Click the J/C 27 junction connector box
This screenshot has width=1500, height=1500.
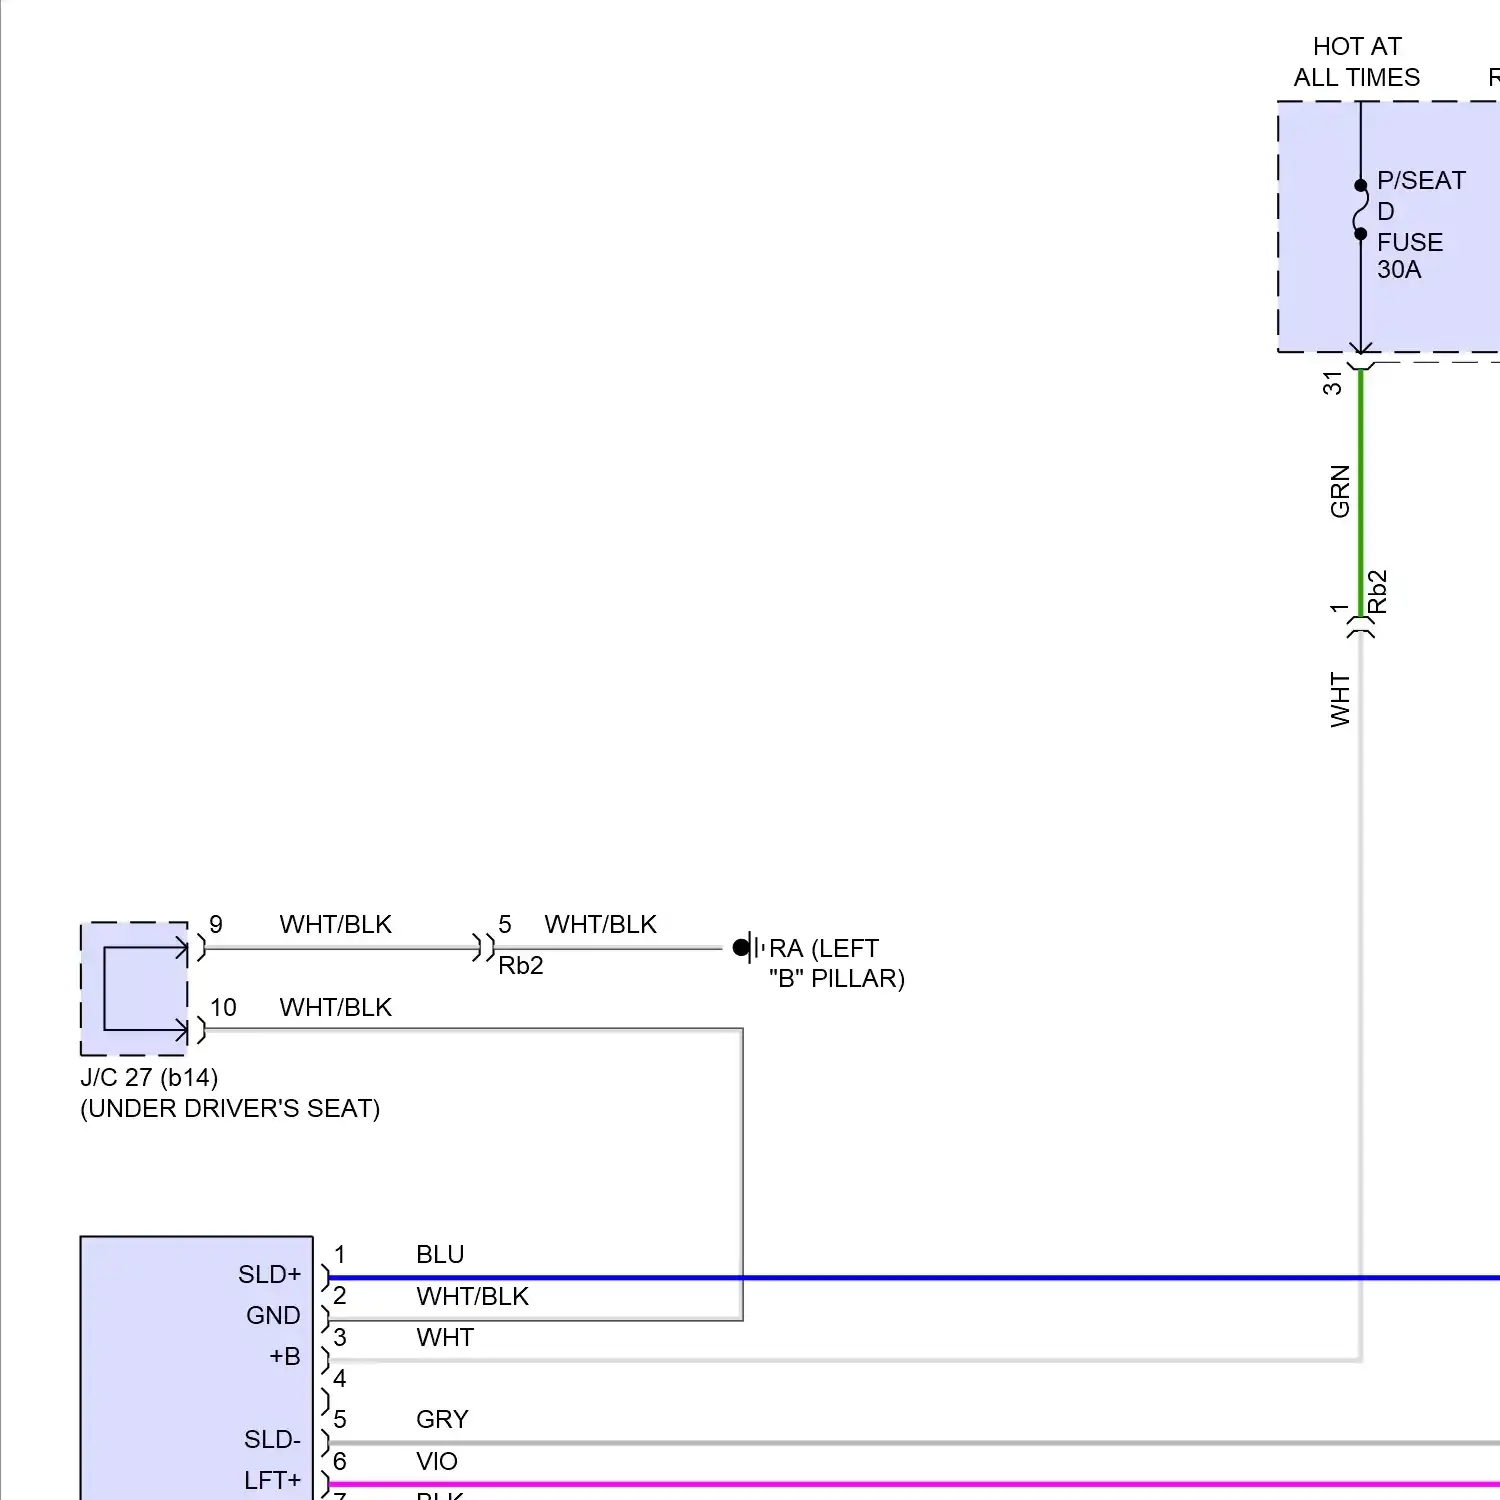pos(134,989)
